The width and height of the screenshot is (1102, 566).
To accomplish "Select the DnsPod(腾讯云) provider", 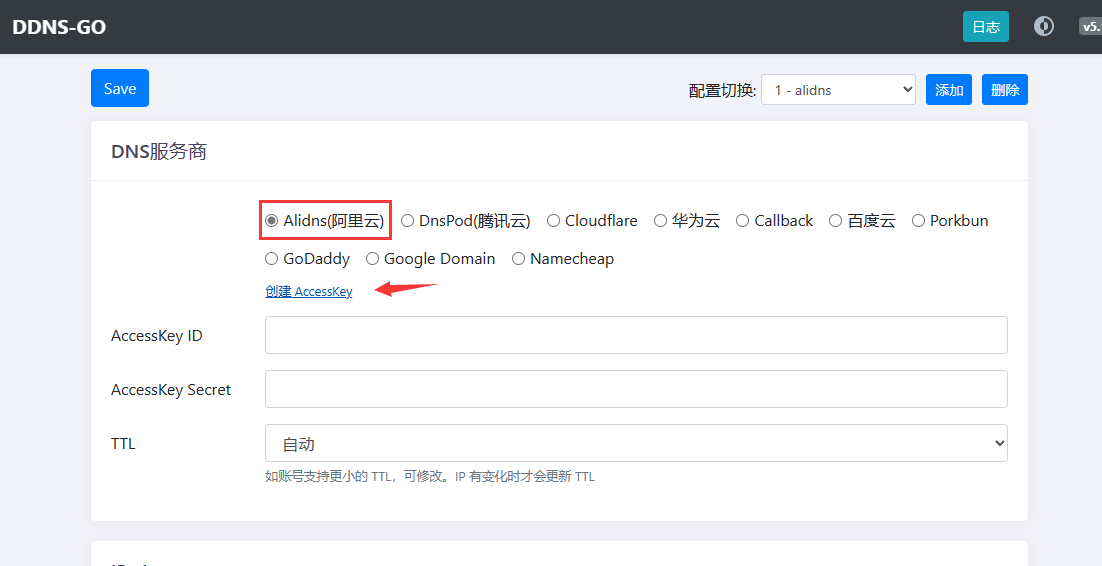I will click(x=407, y=221).
